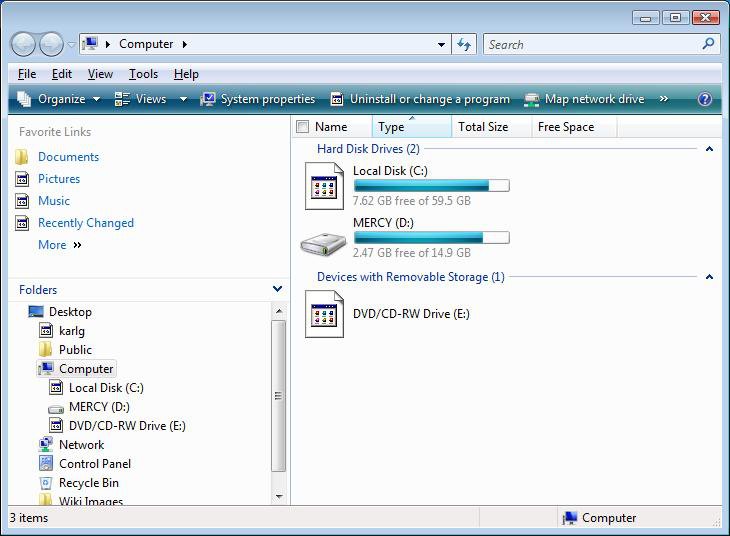Open the Views dropdown arrow

coord(183,99)
